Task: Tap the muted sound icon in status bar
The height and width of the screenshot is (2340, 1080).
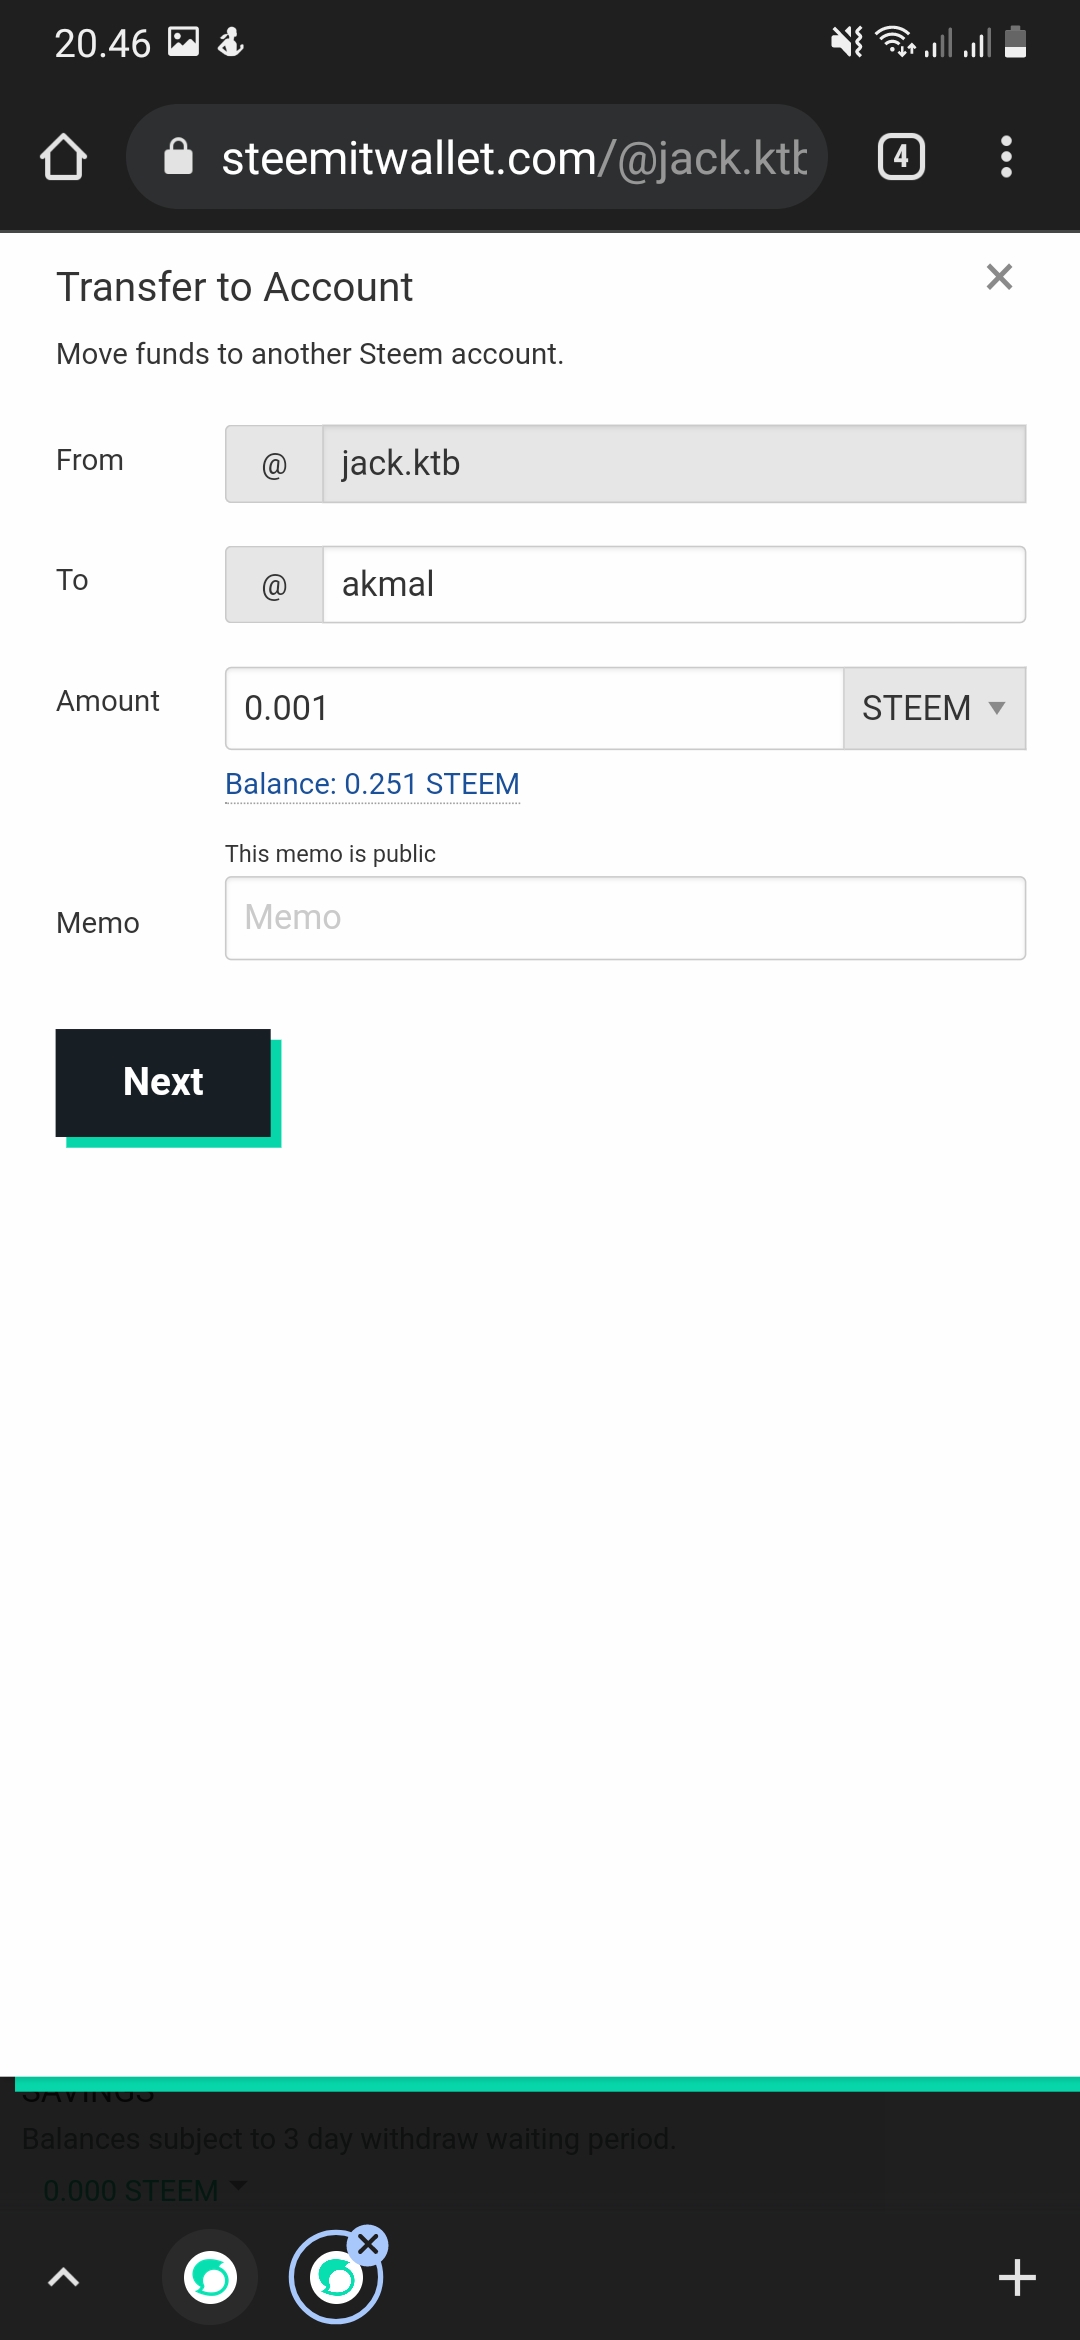Action: click(x=846, y=42)
